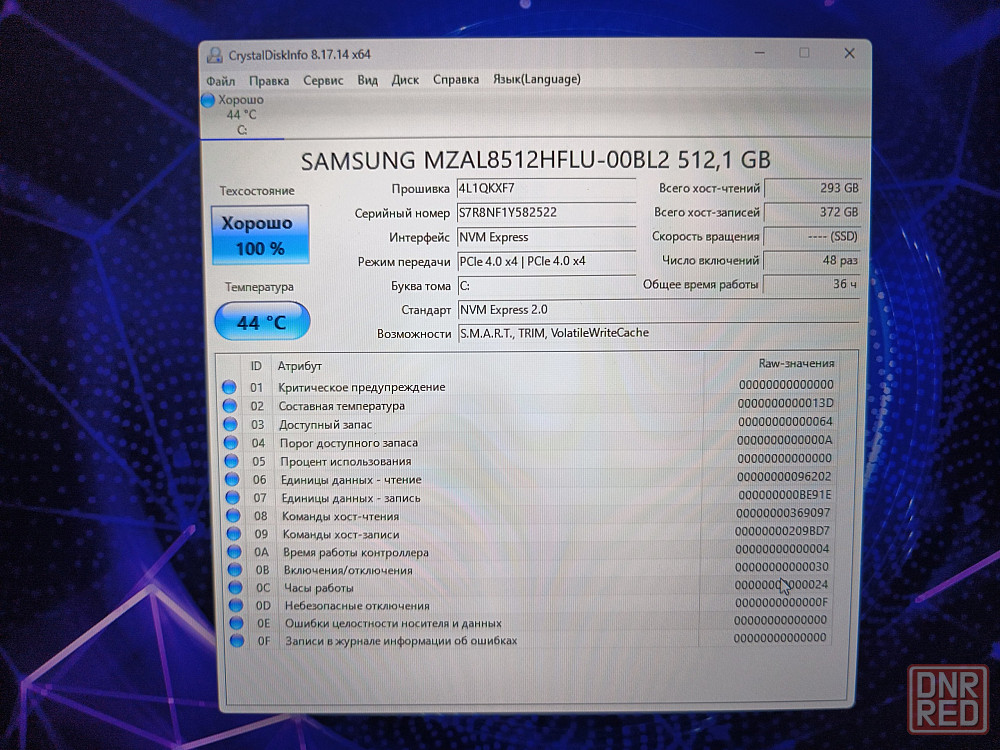
Task: Click the Хорошо 100 % health status button
Action: [x=258, y=235]
